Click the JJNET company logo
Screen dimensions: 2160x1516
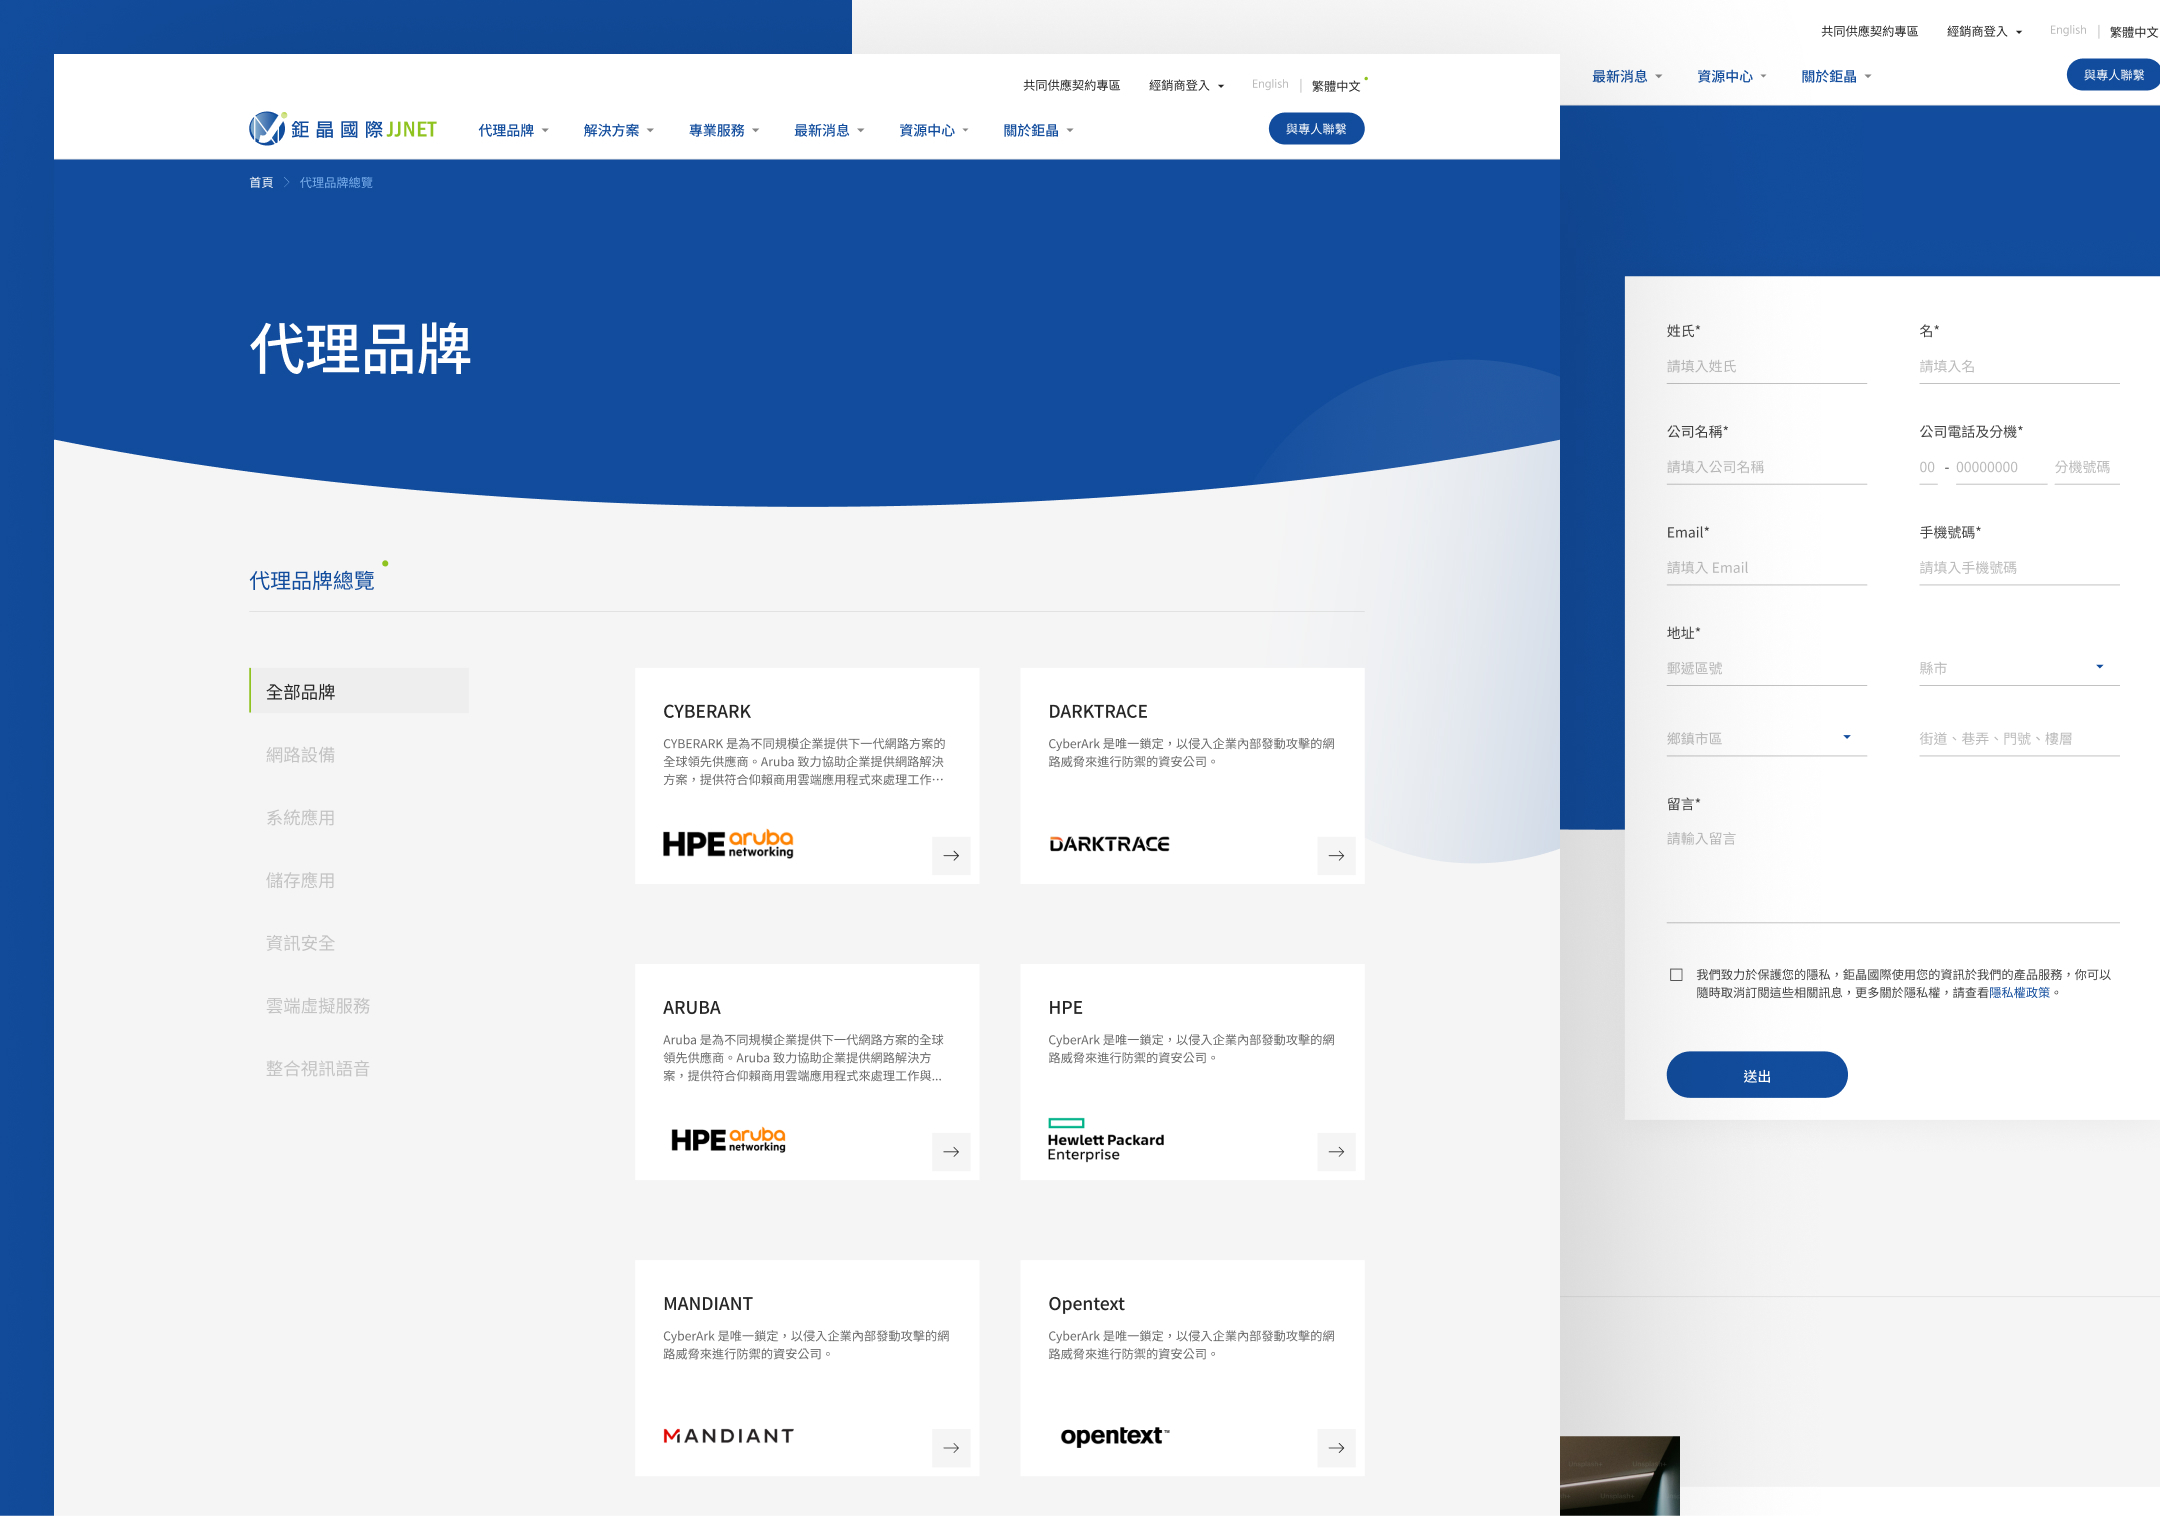[343, 127]
